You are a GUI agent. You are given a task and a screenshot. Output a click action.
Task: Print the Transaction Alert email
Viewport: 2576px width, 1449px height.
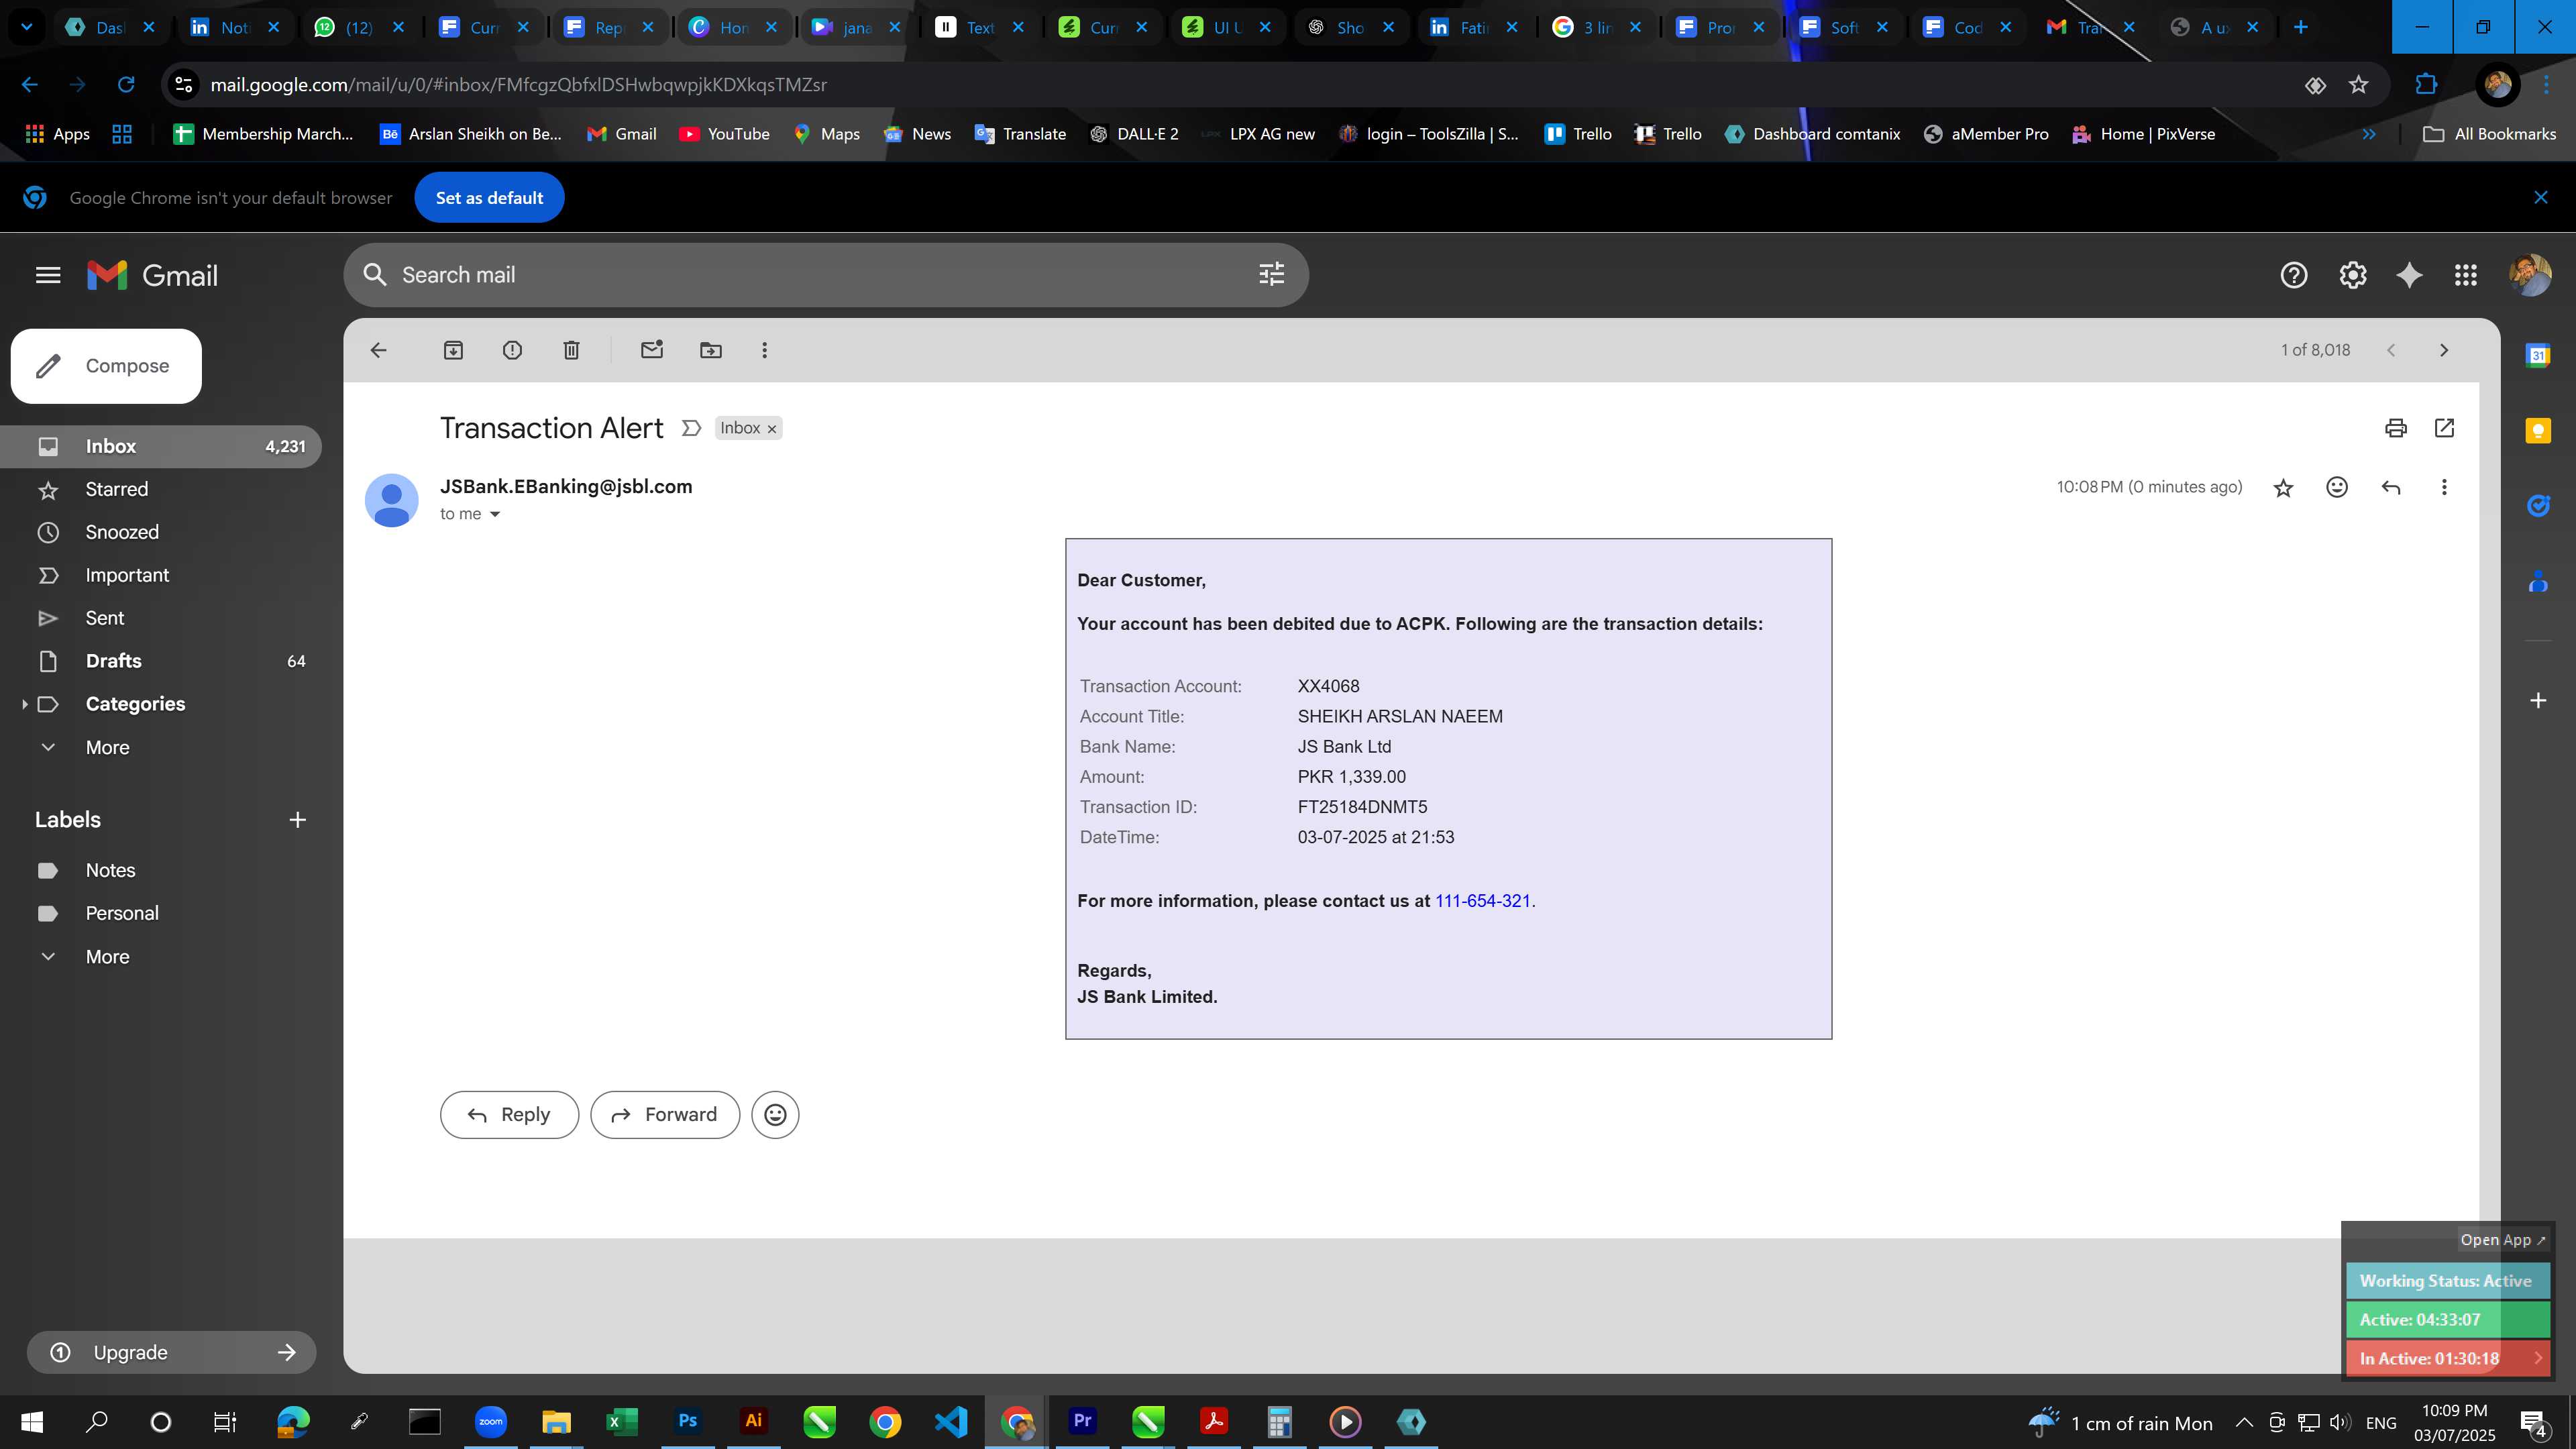pos(2395,428)
